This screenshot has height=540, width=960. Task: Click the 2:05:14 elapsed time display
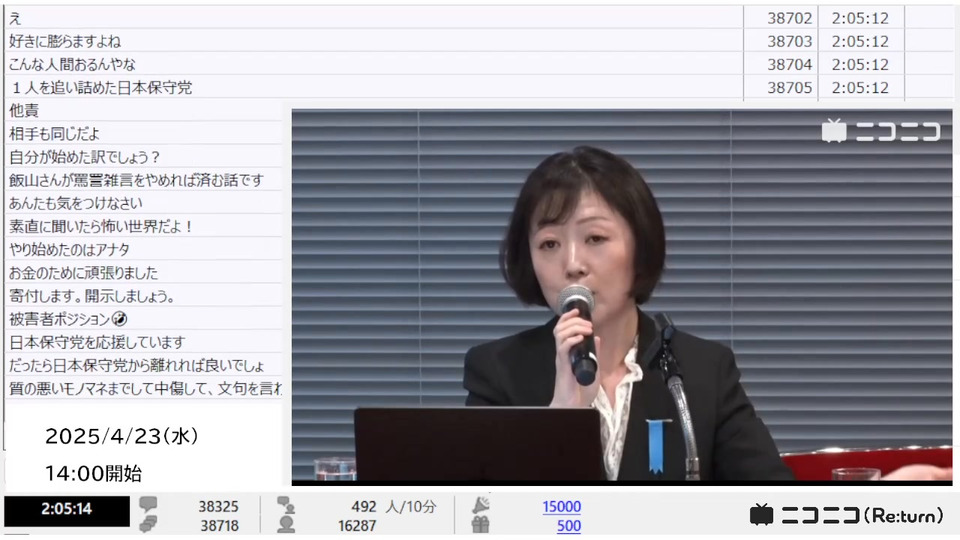(67, 509)
